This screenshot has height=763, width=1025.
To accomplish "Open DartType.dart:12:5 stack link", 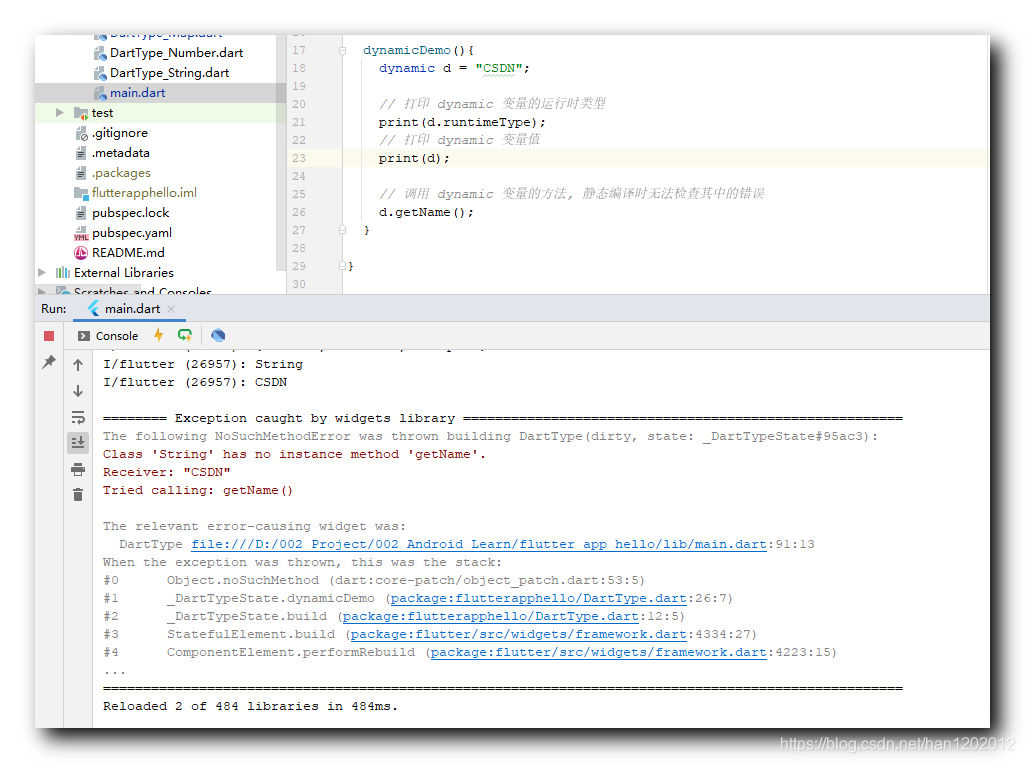I will click(490, 616).
